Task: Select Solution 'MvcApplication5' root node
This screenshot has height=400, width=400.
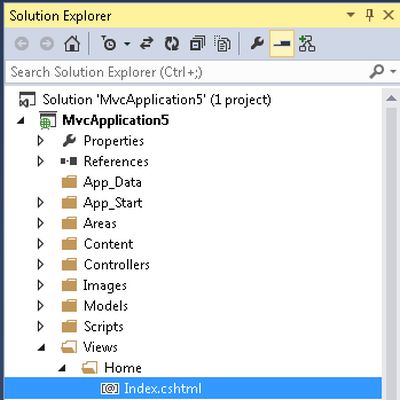Action: pos(157,100)
